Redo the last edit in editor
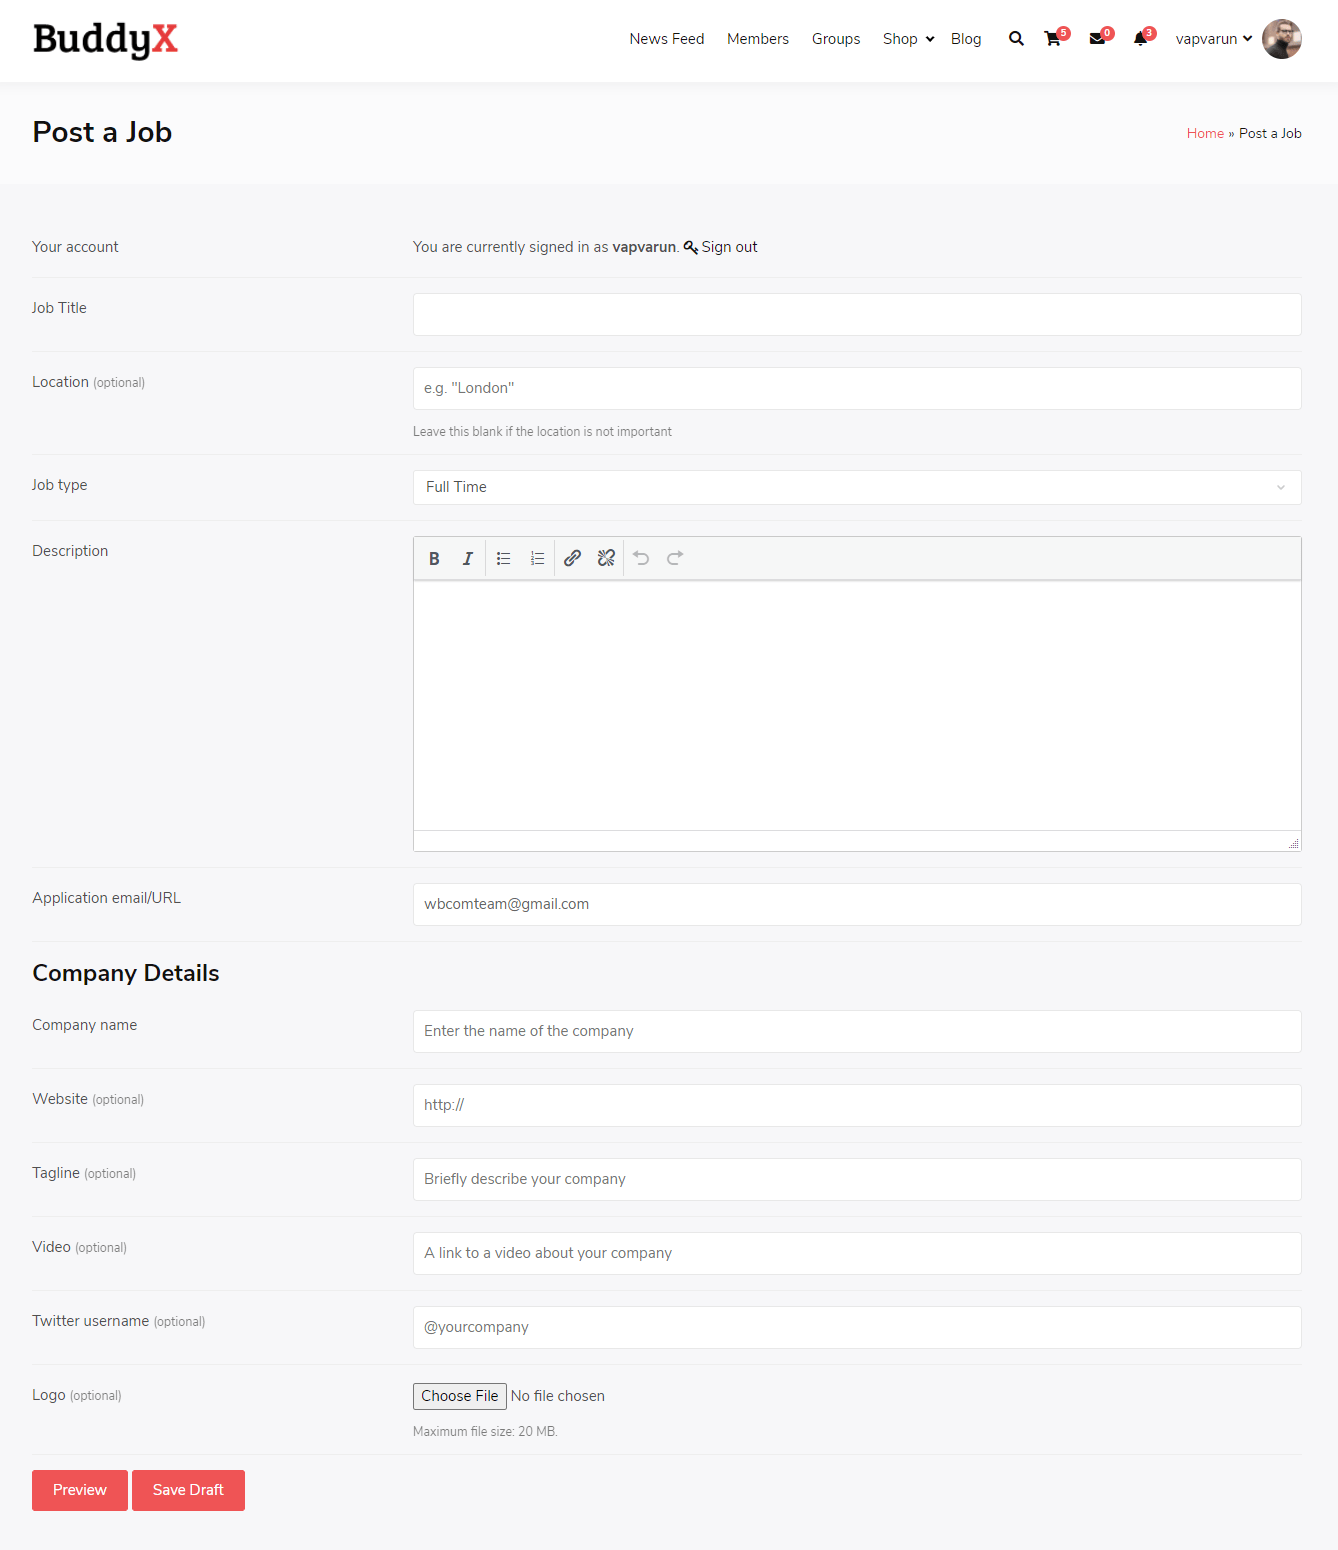 click(x=675, y=559)
